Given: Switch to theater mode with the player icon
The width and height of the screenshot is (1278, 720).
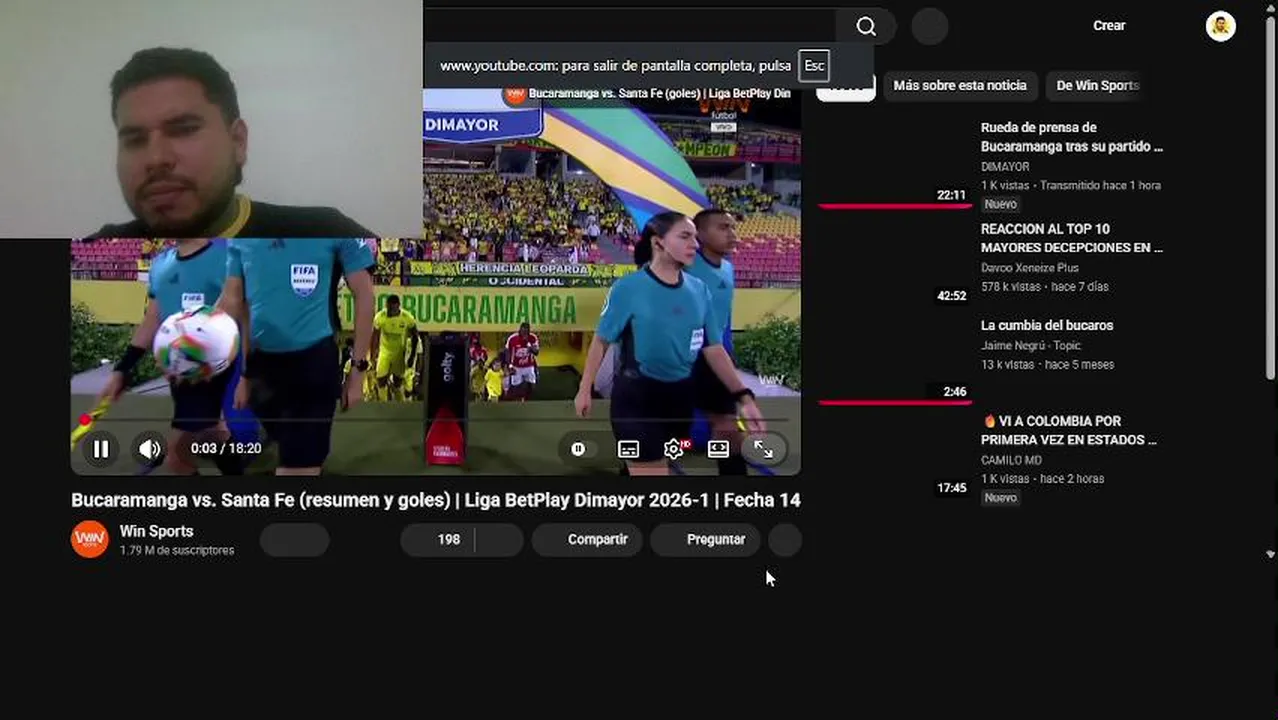Looking at the screenshot, I should (x=718, y=449).
